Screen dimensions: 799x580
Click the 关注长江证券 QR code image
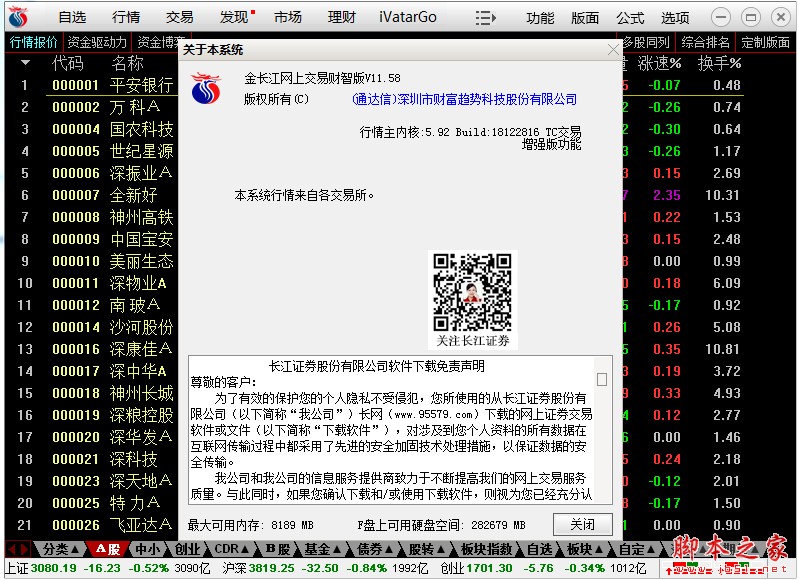tap(472, 299)
